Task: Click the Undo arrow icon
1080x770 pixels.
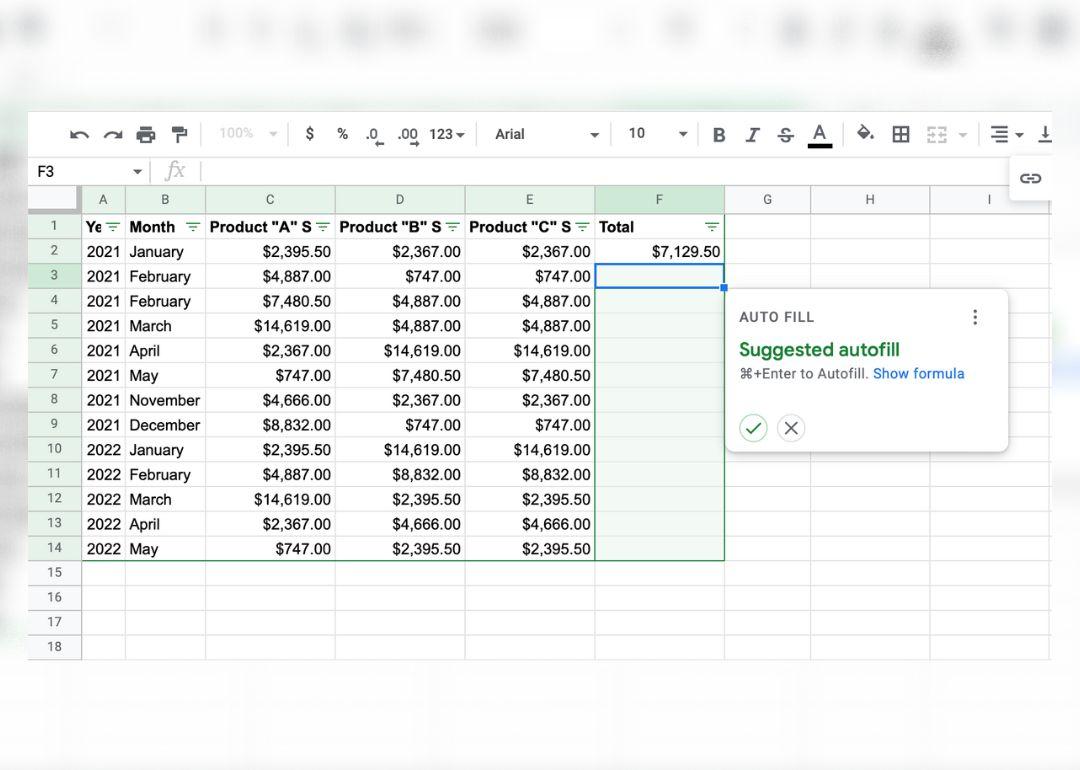Action: [80, 135]
